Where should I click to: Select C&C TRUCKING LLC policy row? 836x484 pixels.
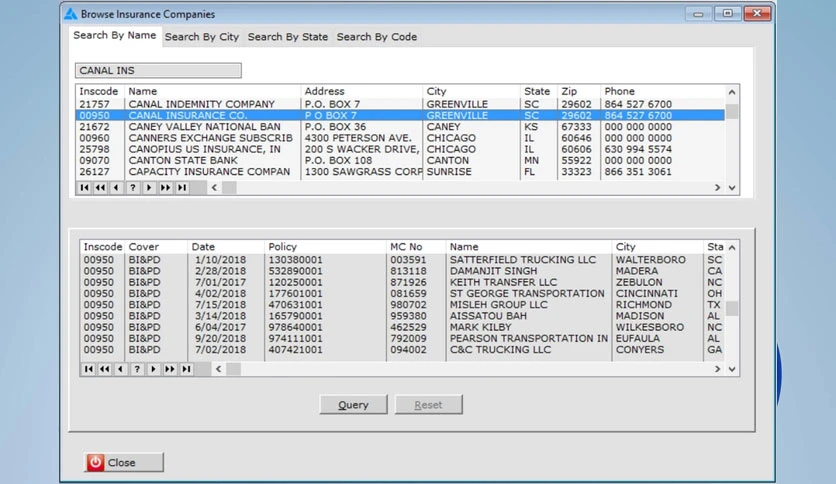coord(403,350)
